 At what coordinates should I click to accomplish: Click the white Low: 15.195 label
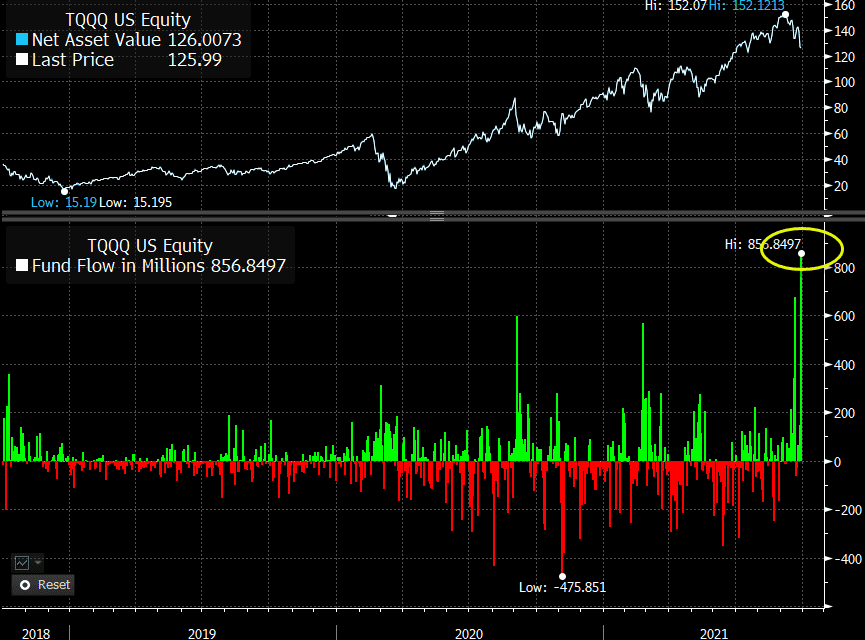(136, 202)
